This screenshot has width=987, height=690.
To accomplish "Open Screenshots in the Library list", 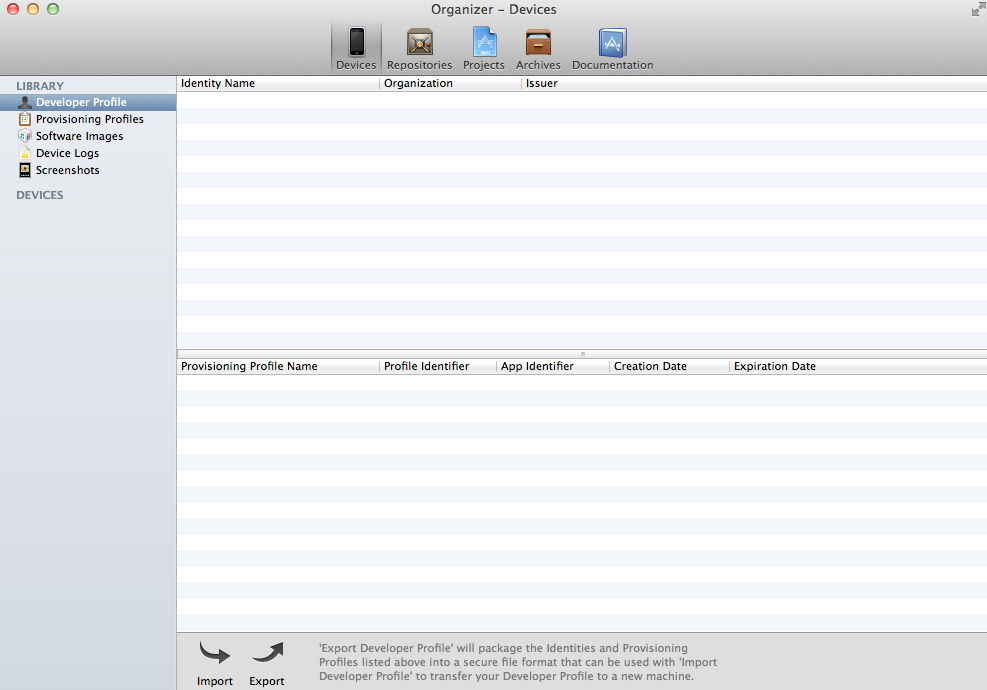I will point(88,170).
